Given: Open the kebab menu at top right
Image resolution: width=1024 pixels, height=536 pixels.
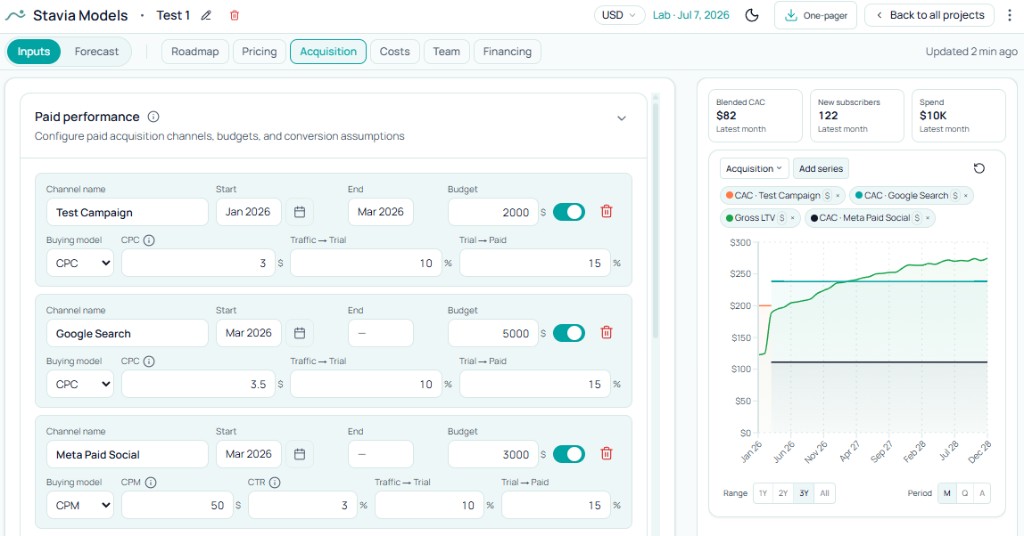Looking at the screenshot, I should point(1010,15).
